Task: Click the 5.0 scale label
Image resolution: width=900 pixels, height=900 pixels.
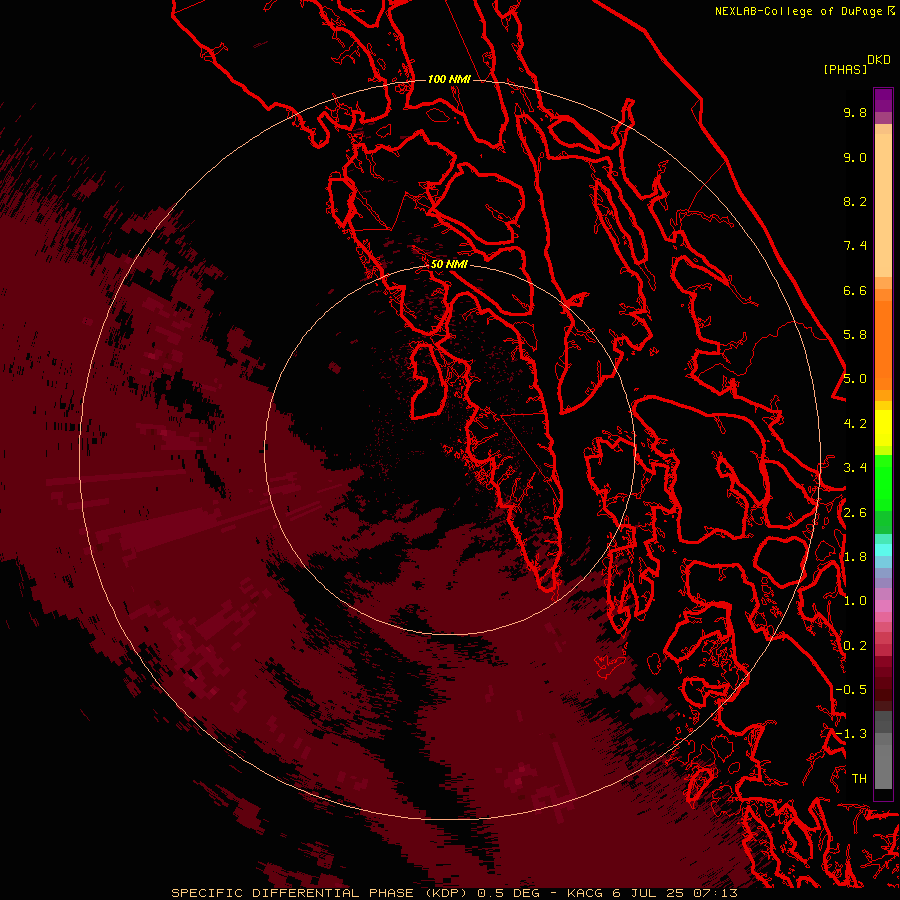Action: pos(855,379)
